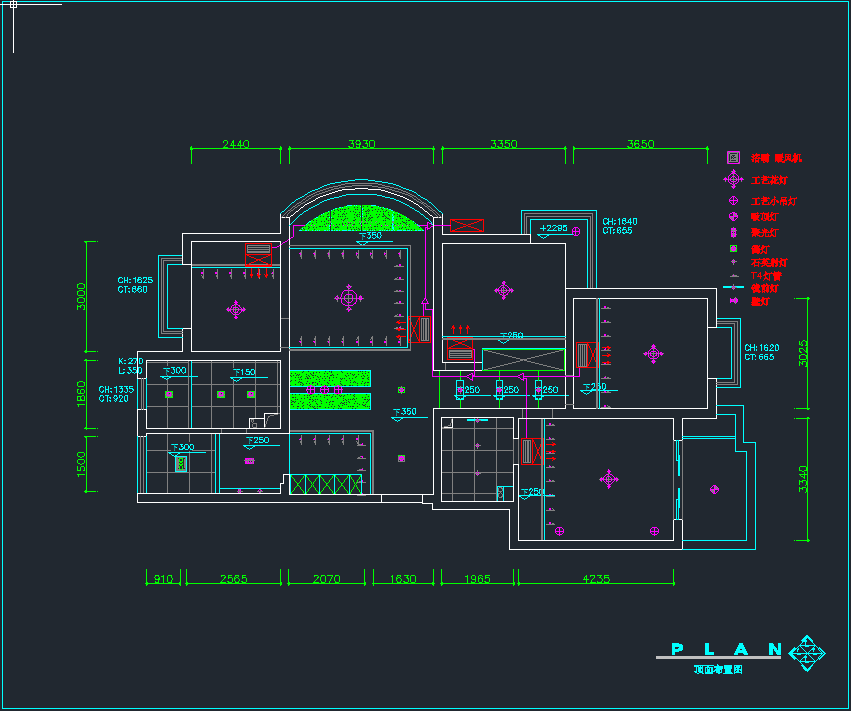This screenshot has width=851, height=711.
Task: Click the small pendant lamp legend symbol
Action: 733,201
